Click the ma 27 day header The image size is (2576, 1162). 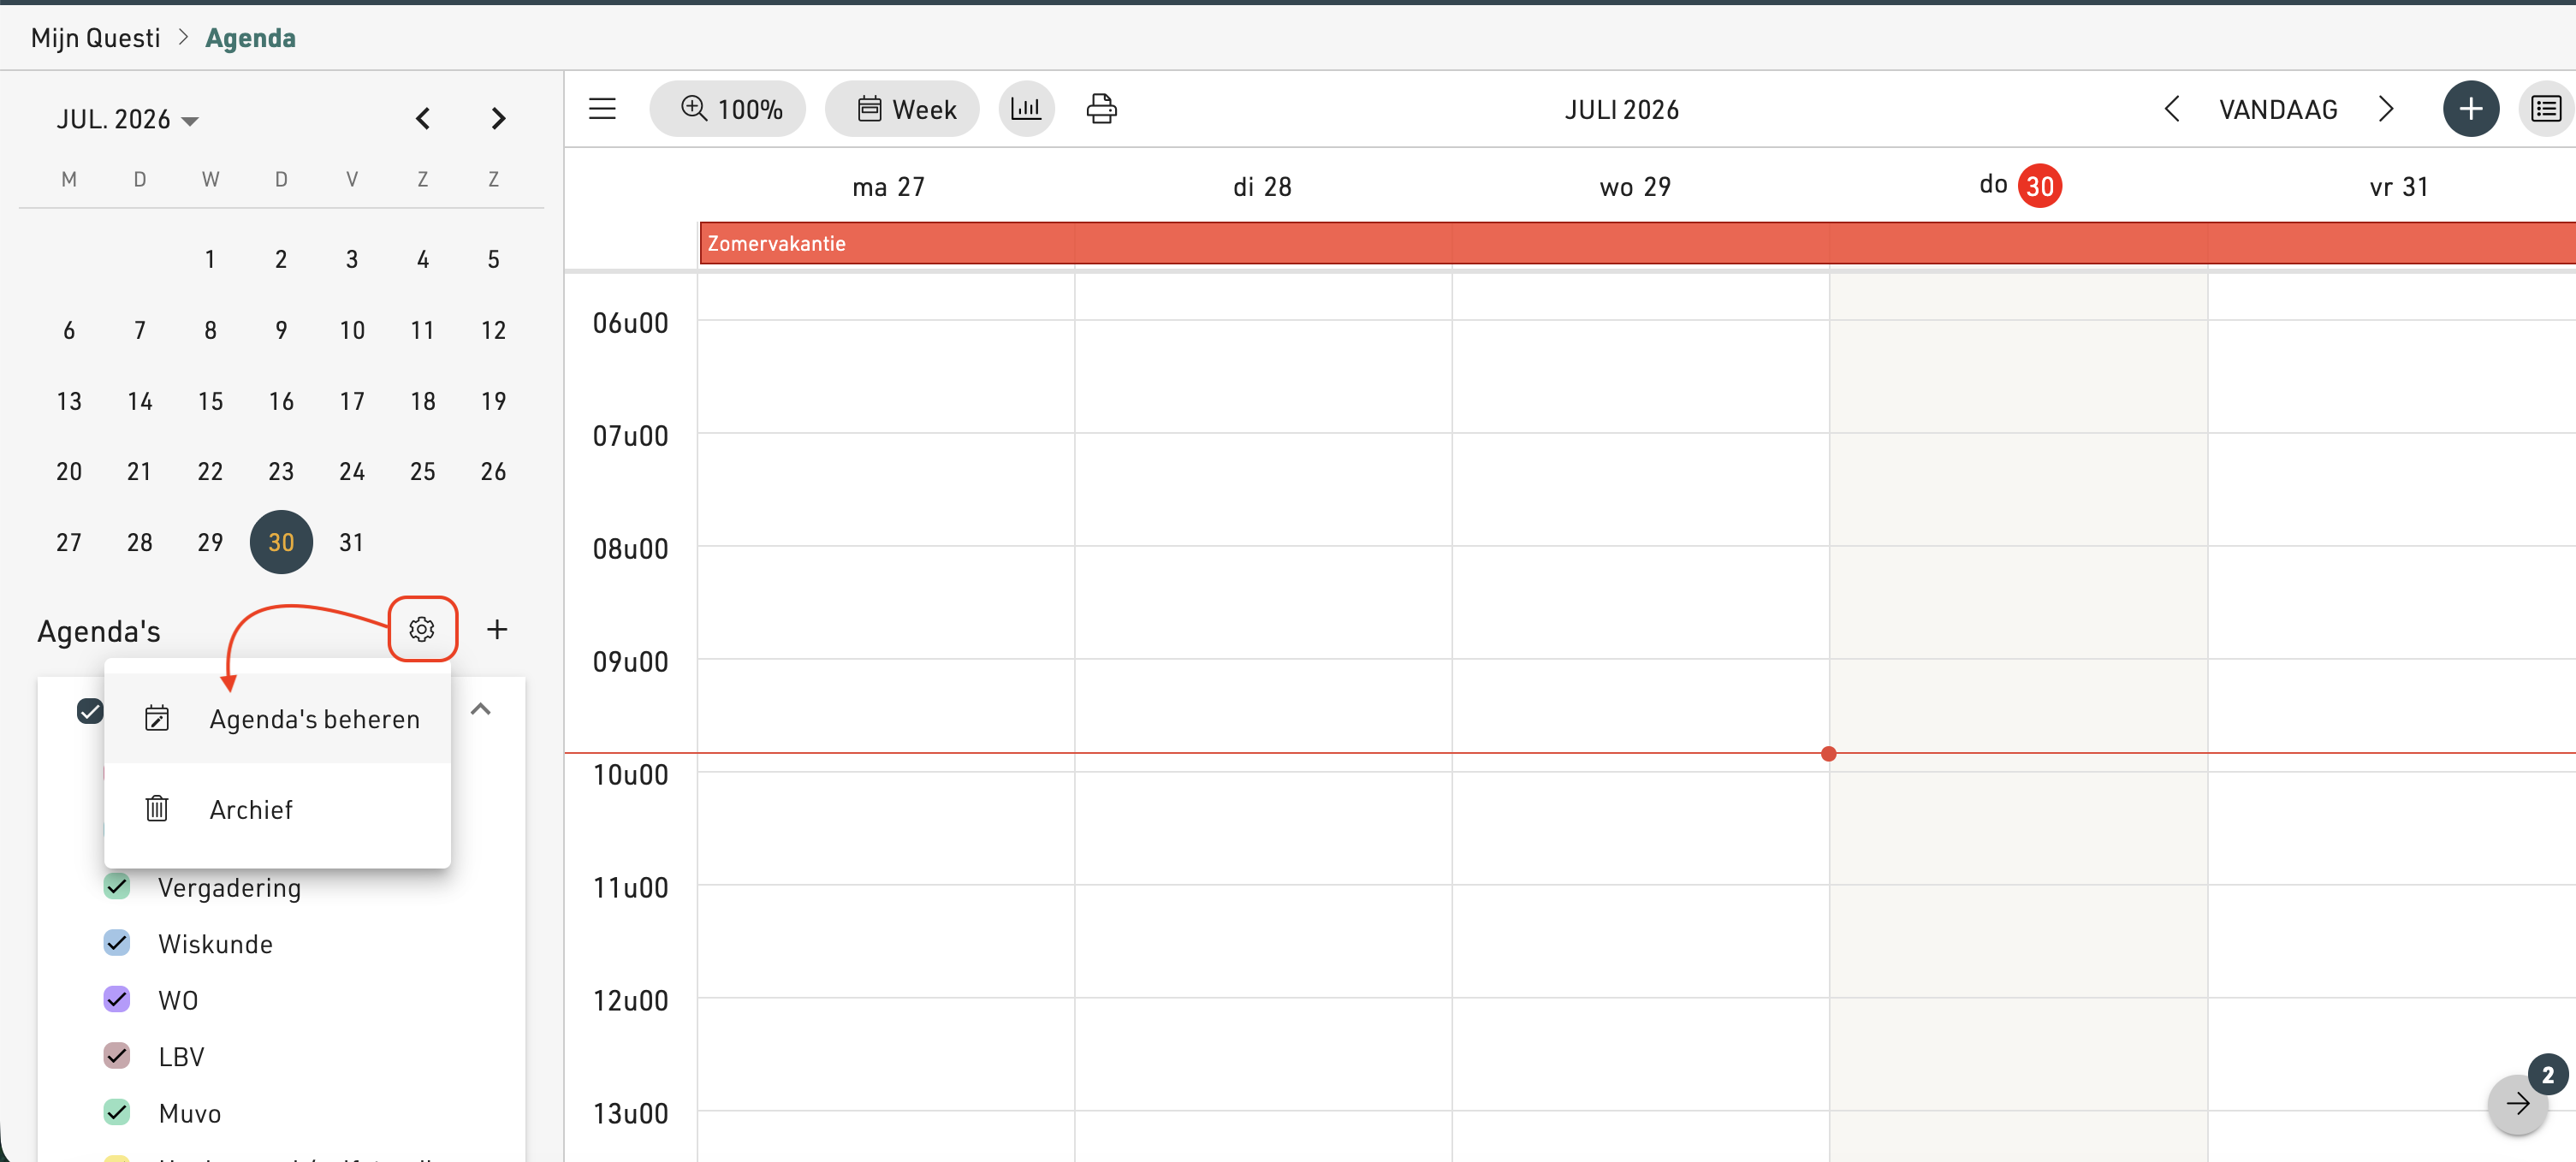click(888, 187)
